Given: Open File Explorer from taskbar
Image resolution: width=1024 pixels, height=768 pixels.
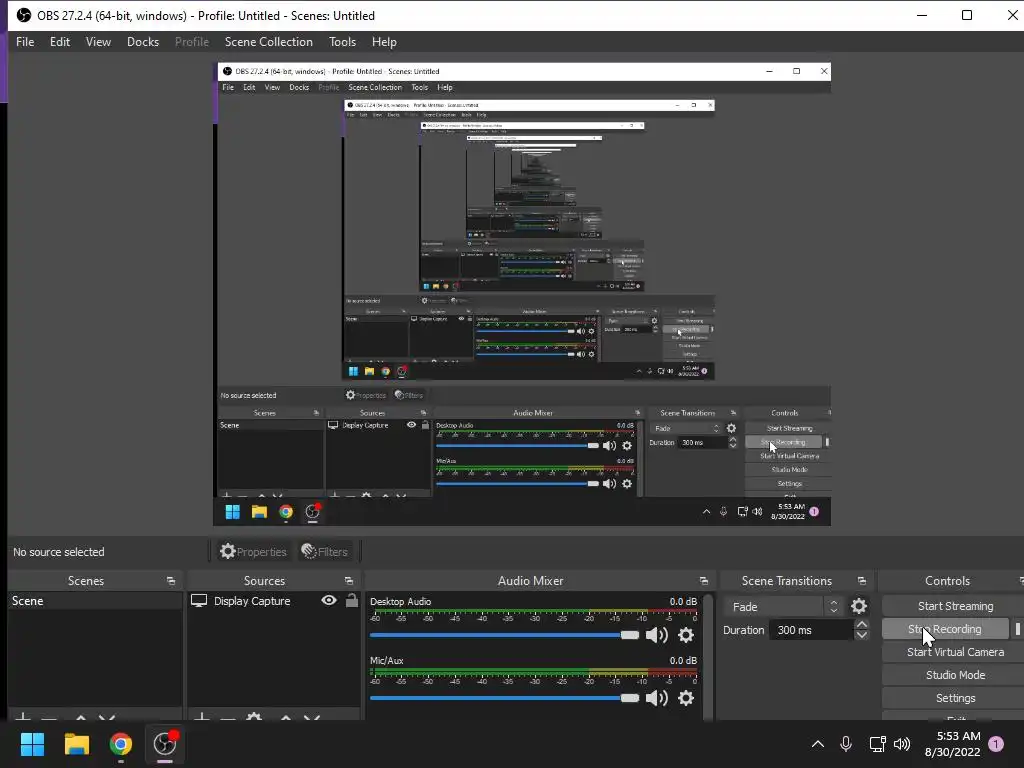Looking at the screenshot, I should pyautogui.click(x=76, y=744).
